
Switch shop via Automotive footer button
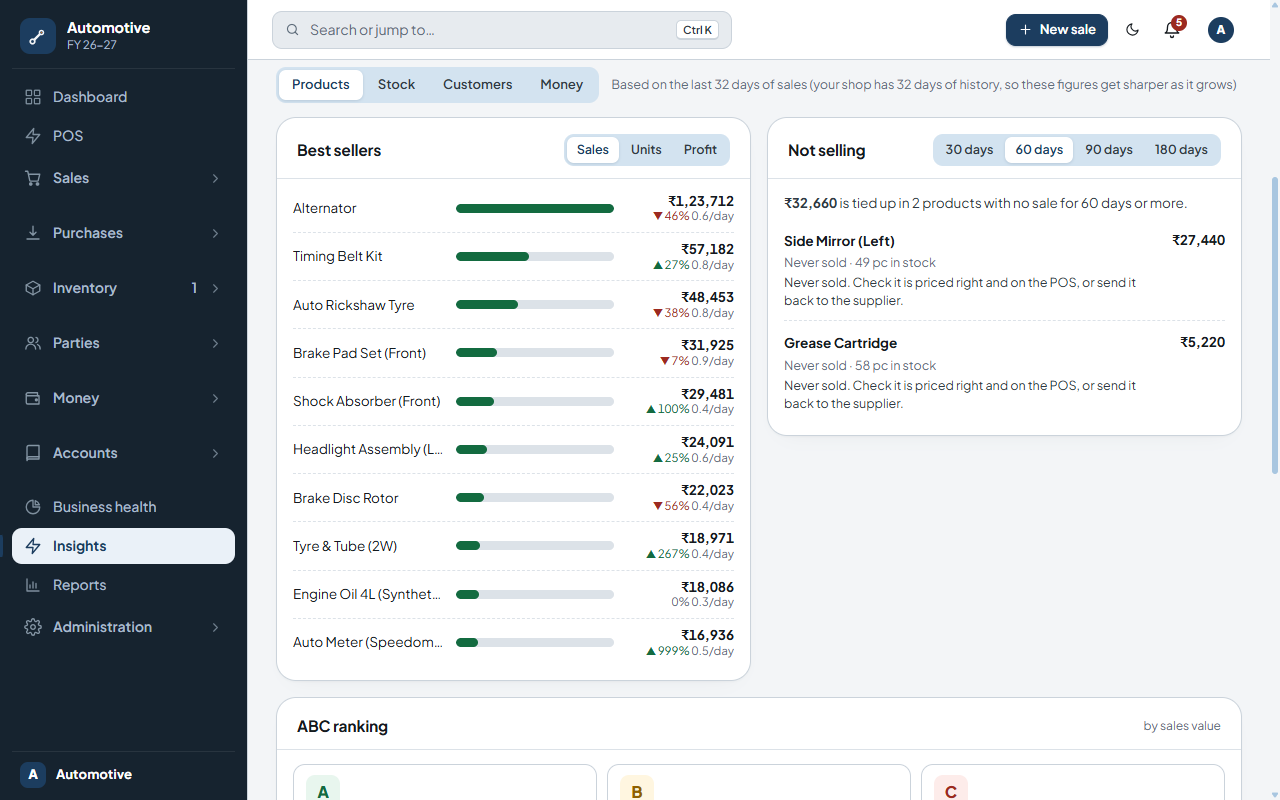(124, 775)
